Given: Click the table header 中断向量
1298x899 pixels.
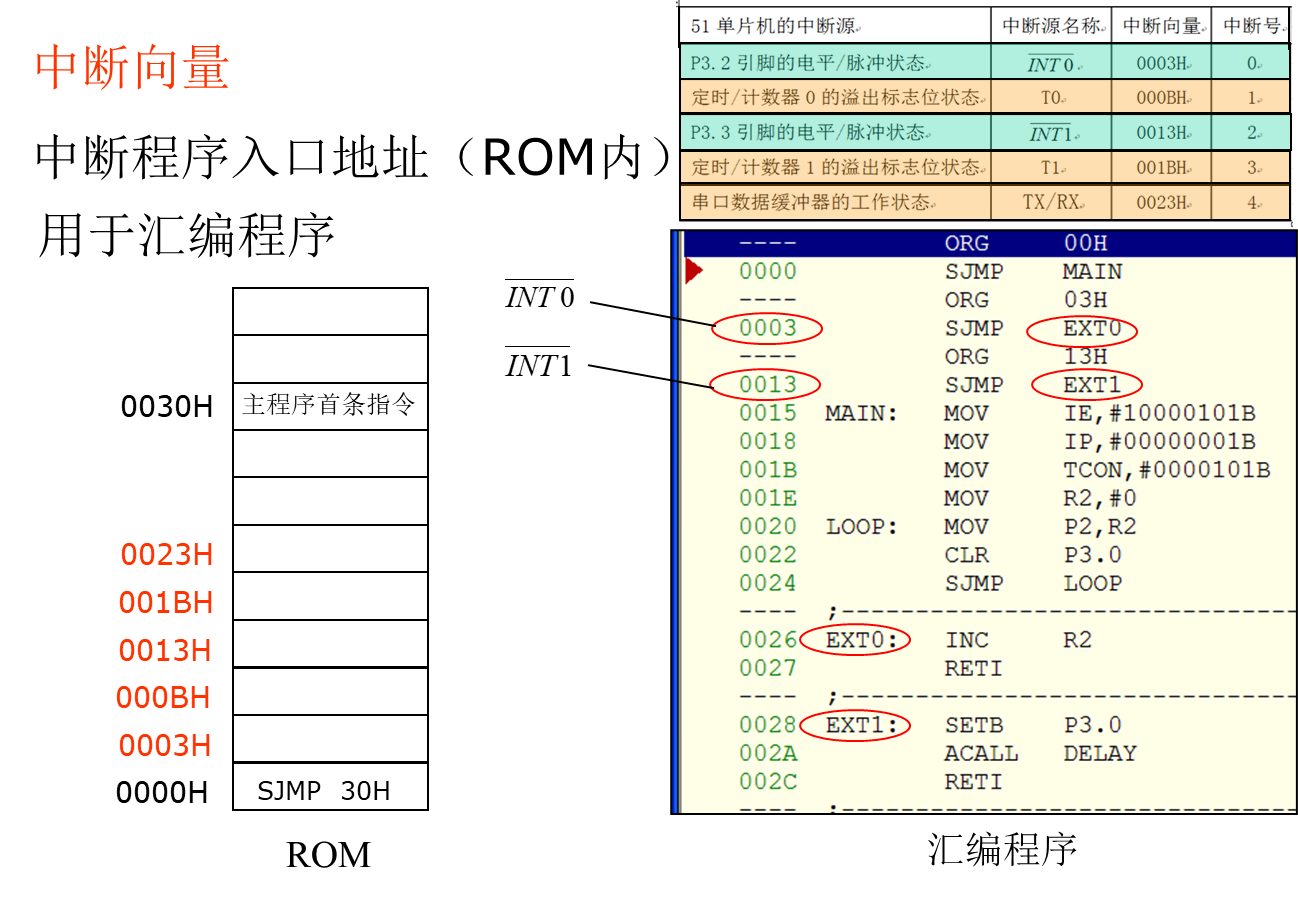Looking at the screenshot, I should click(x=1162, y=26).
